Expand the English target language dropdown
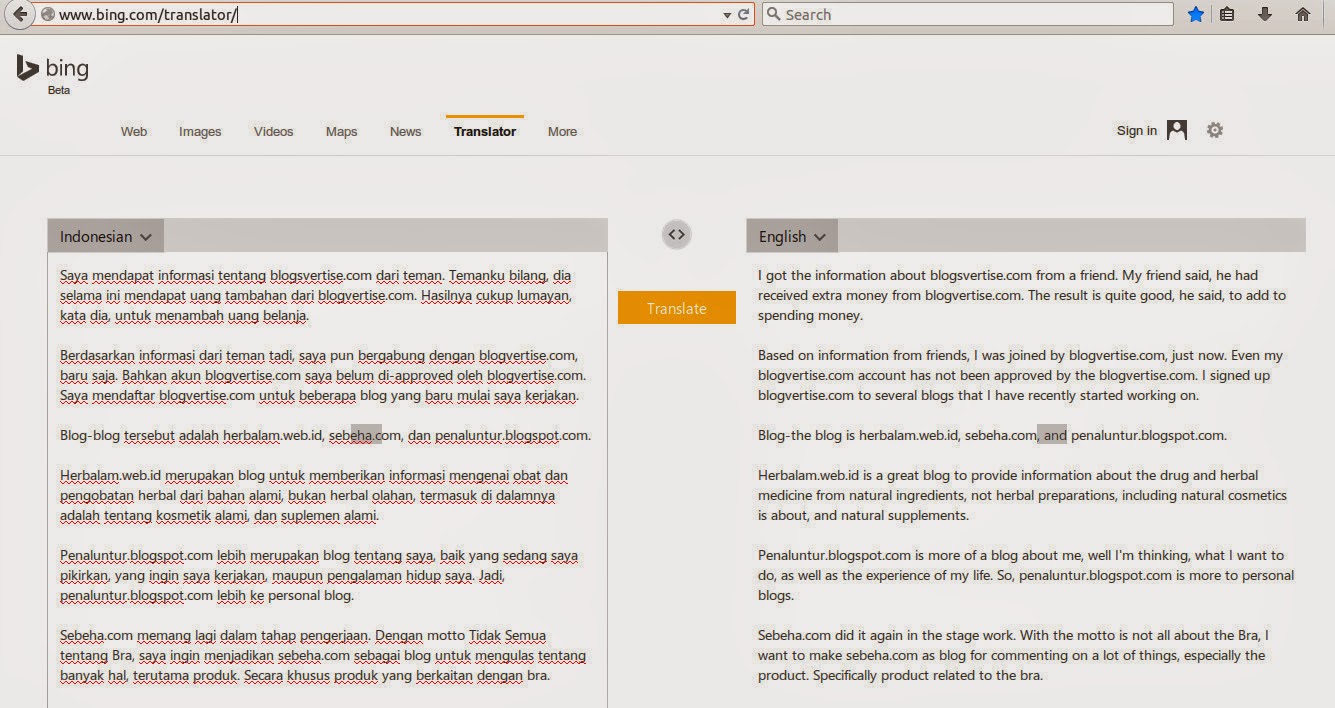The width and height of the screenshot is (1335, 708). coord(792,237)
